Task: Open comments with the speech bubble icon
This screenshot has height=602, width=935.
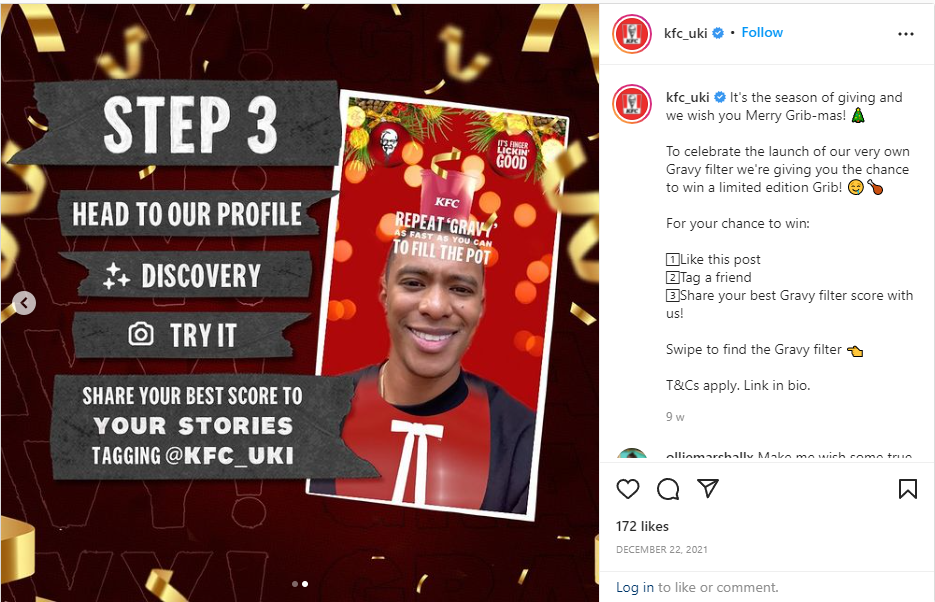Action: pos(668,489)
